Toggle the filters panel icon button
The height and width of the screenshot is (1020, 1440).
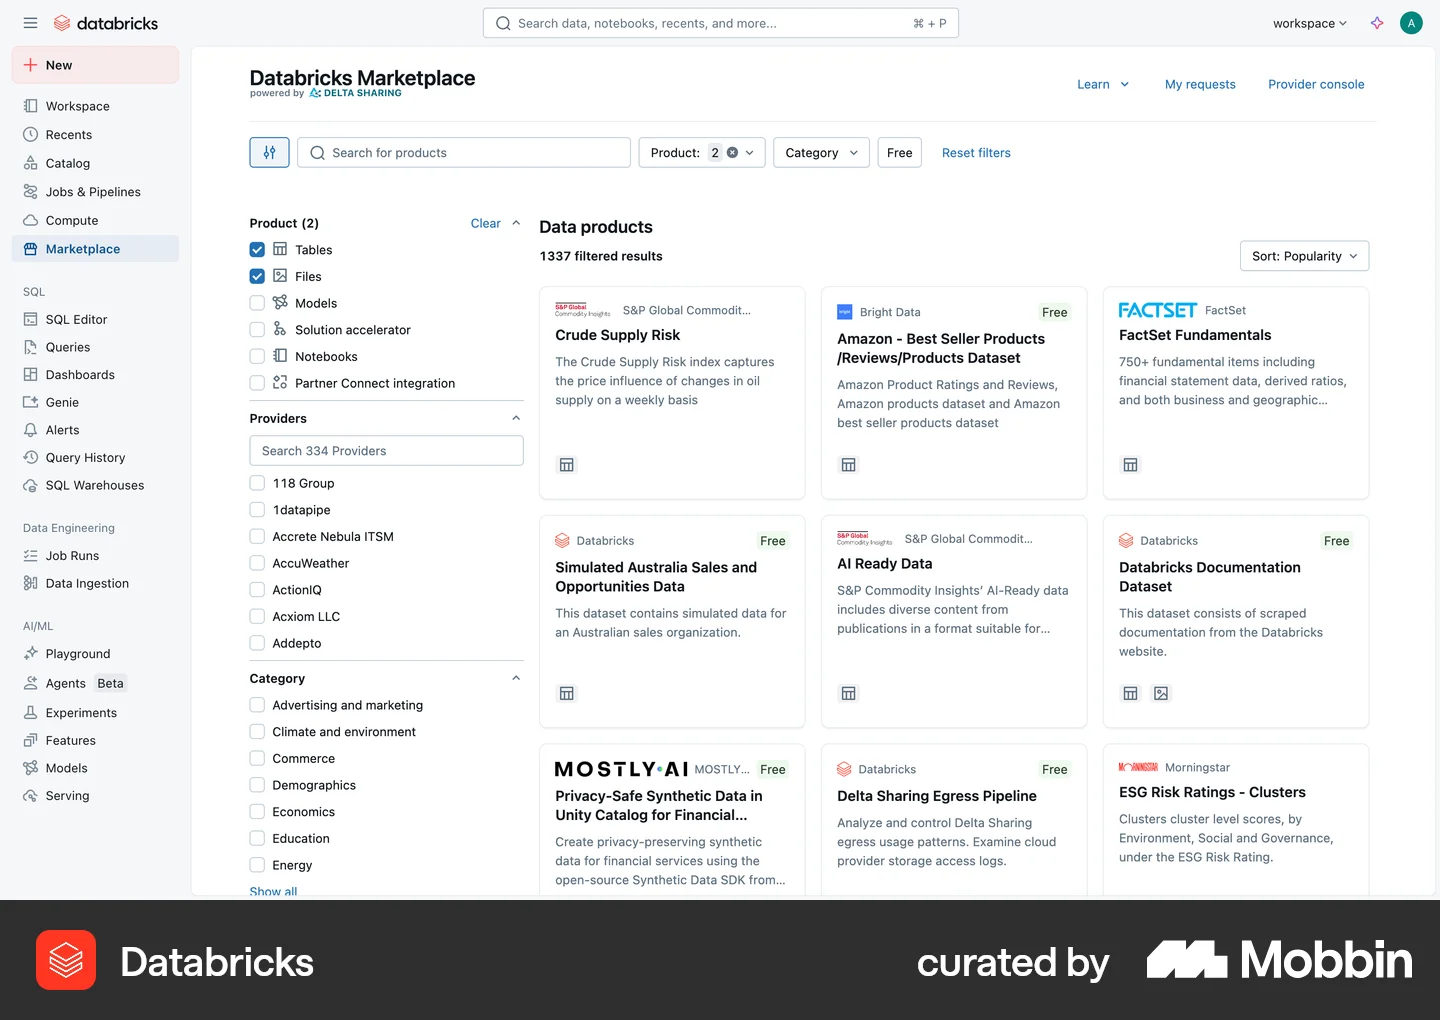(269, 153)
